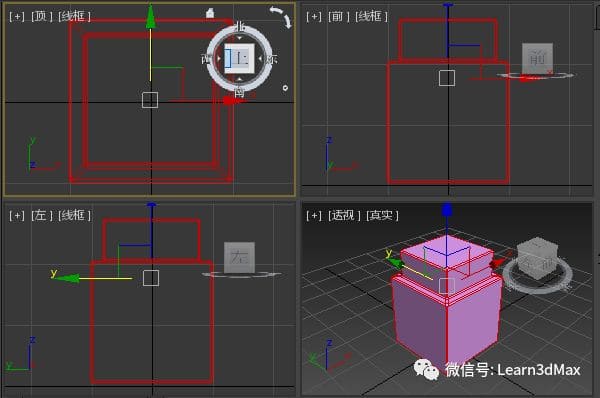Select the 上 face on the top ViewCube
The image size is (600, 398).
(x=239, y=59)
